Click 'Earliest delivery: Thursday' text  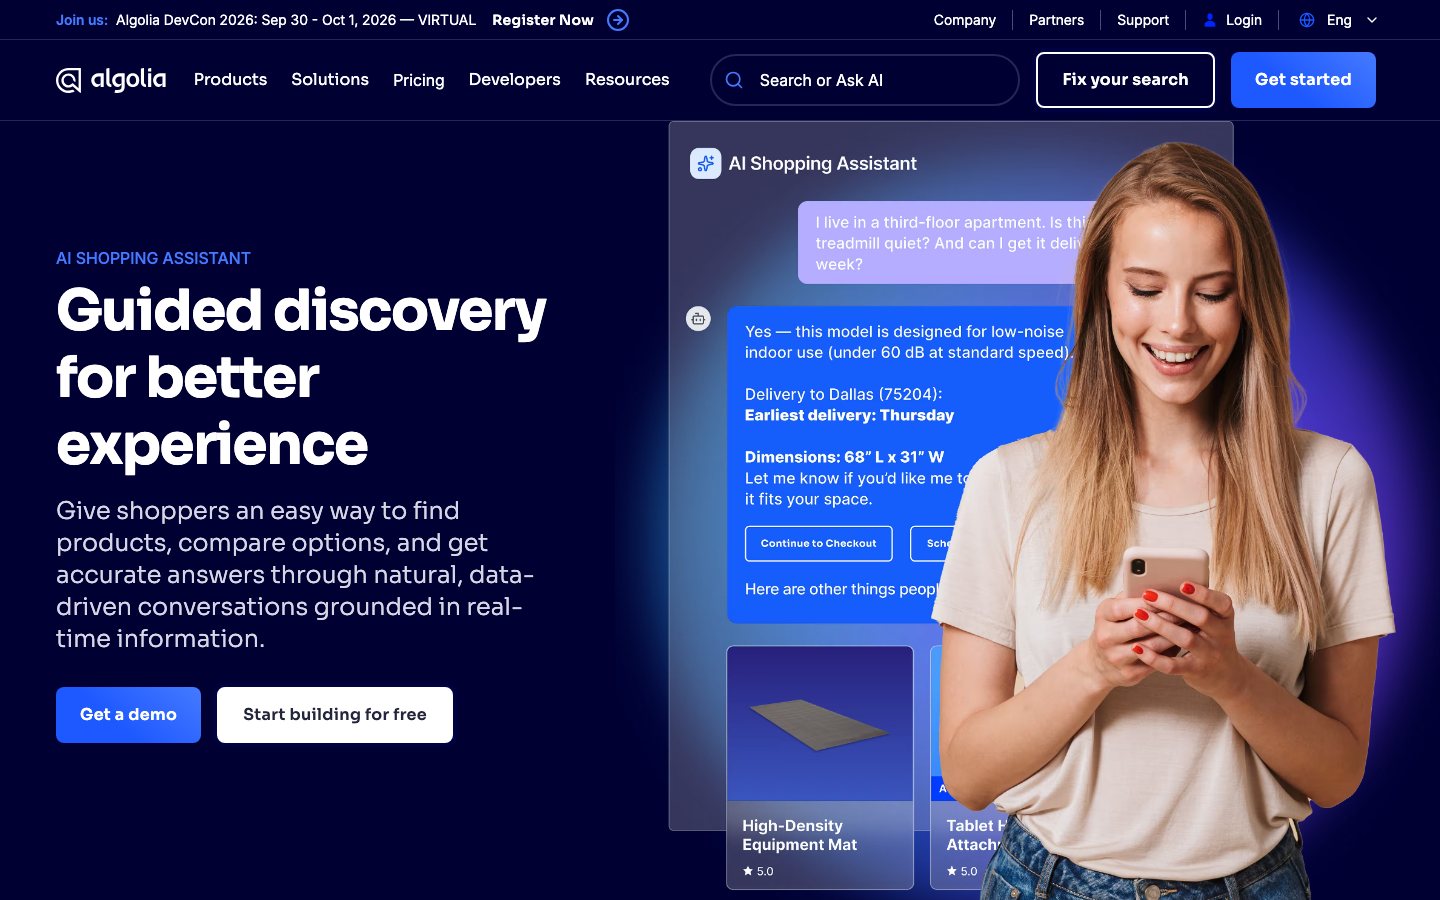pos(849,415)
